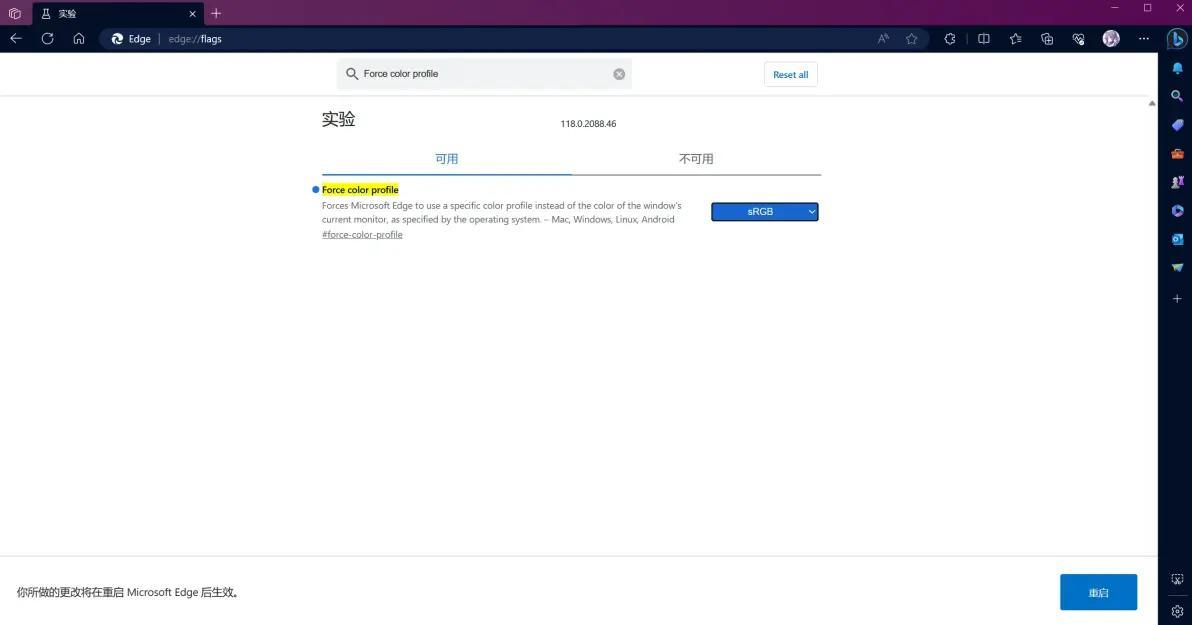This screenshot has width=1192, height=625.
Task: Open the favorites list icon
Action: 1015,39
